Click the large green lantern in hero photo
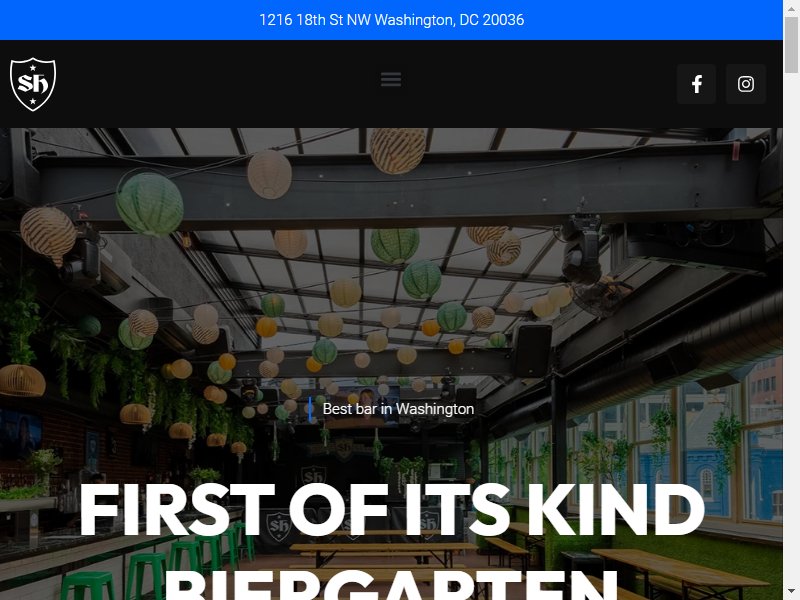Image resolution: width=800 pixels, height=600 pixels. (x=149, y=204)
